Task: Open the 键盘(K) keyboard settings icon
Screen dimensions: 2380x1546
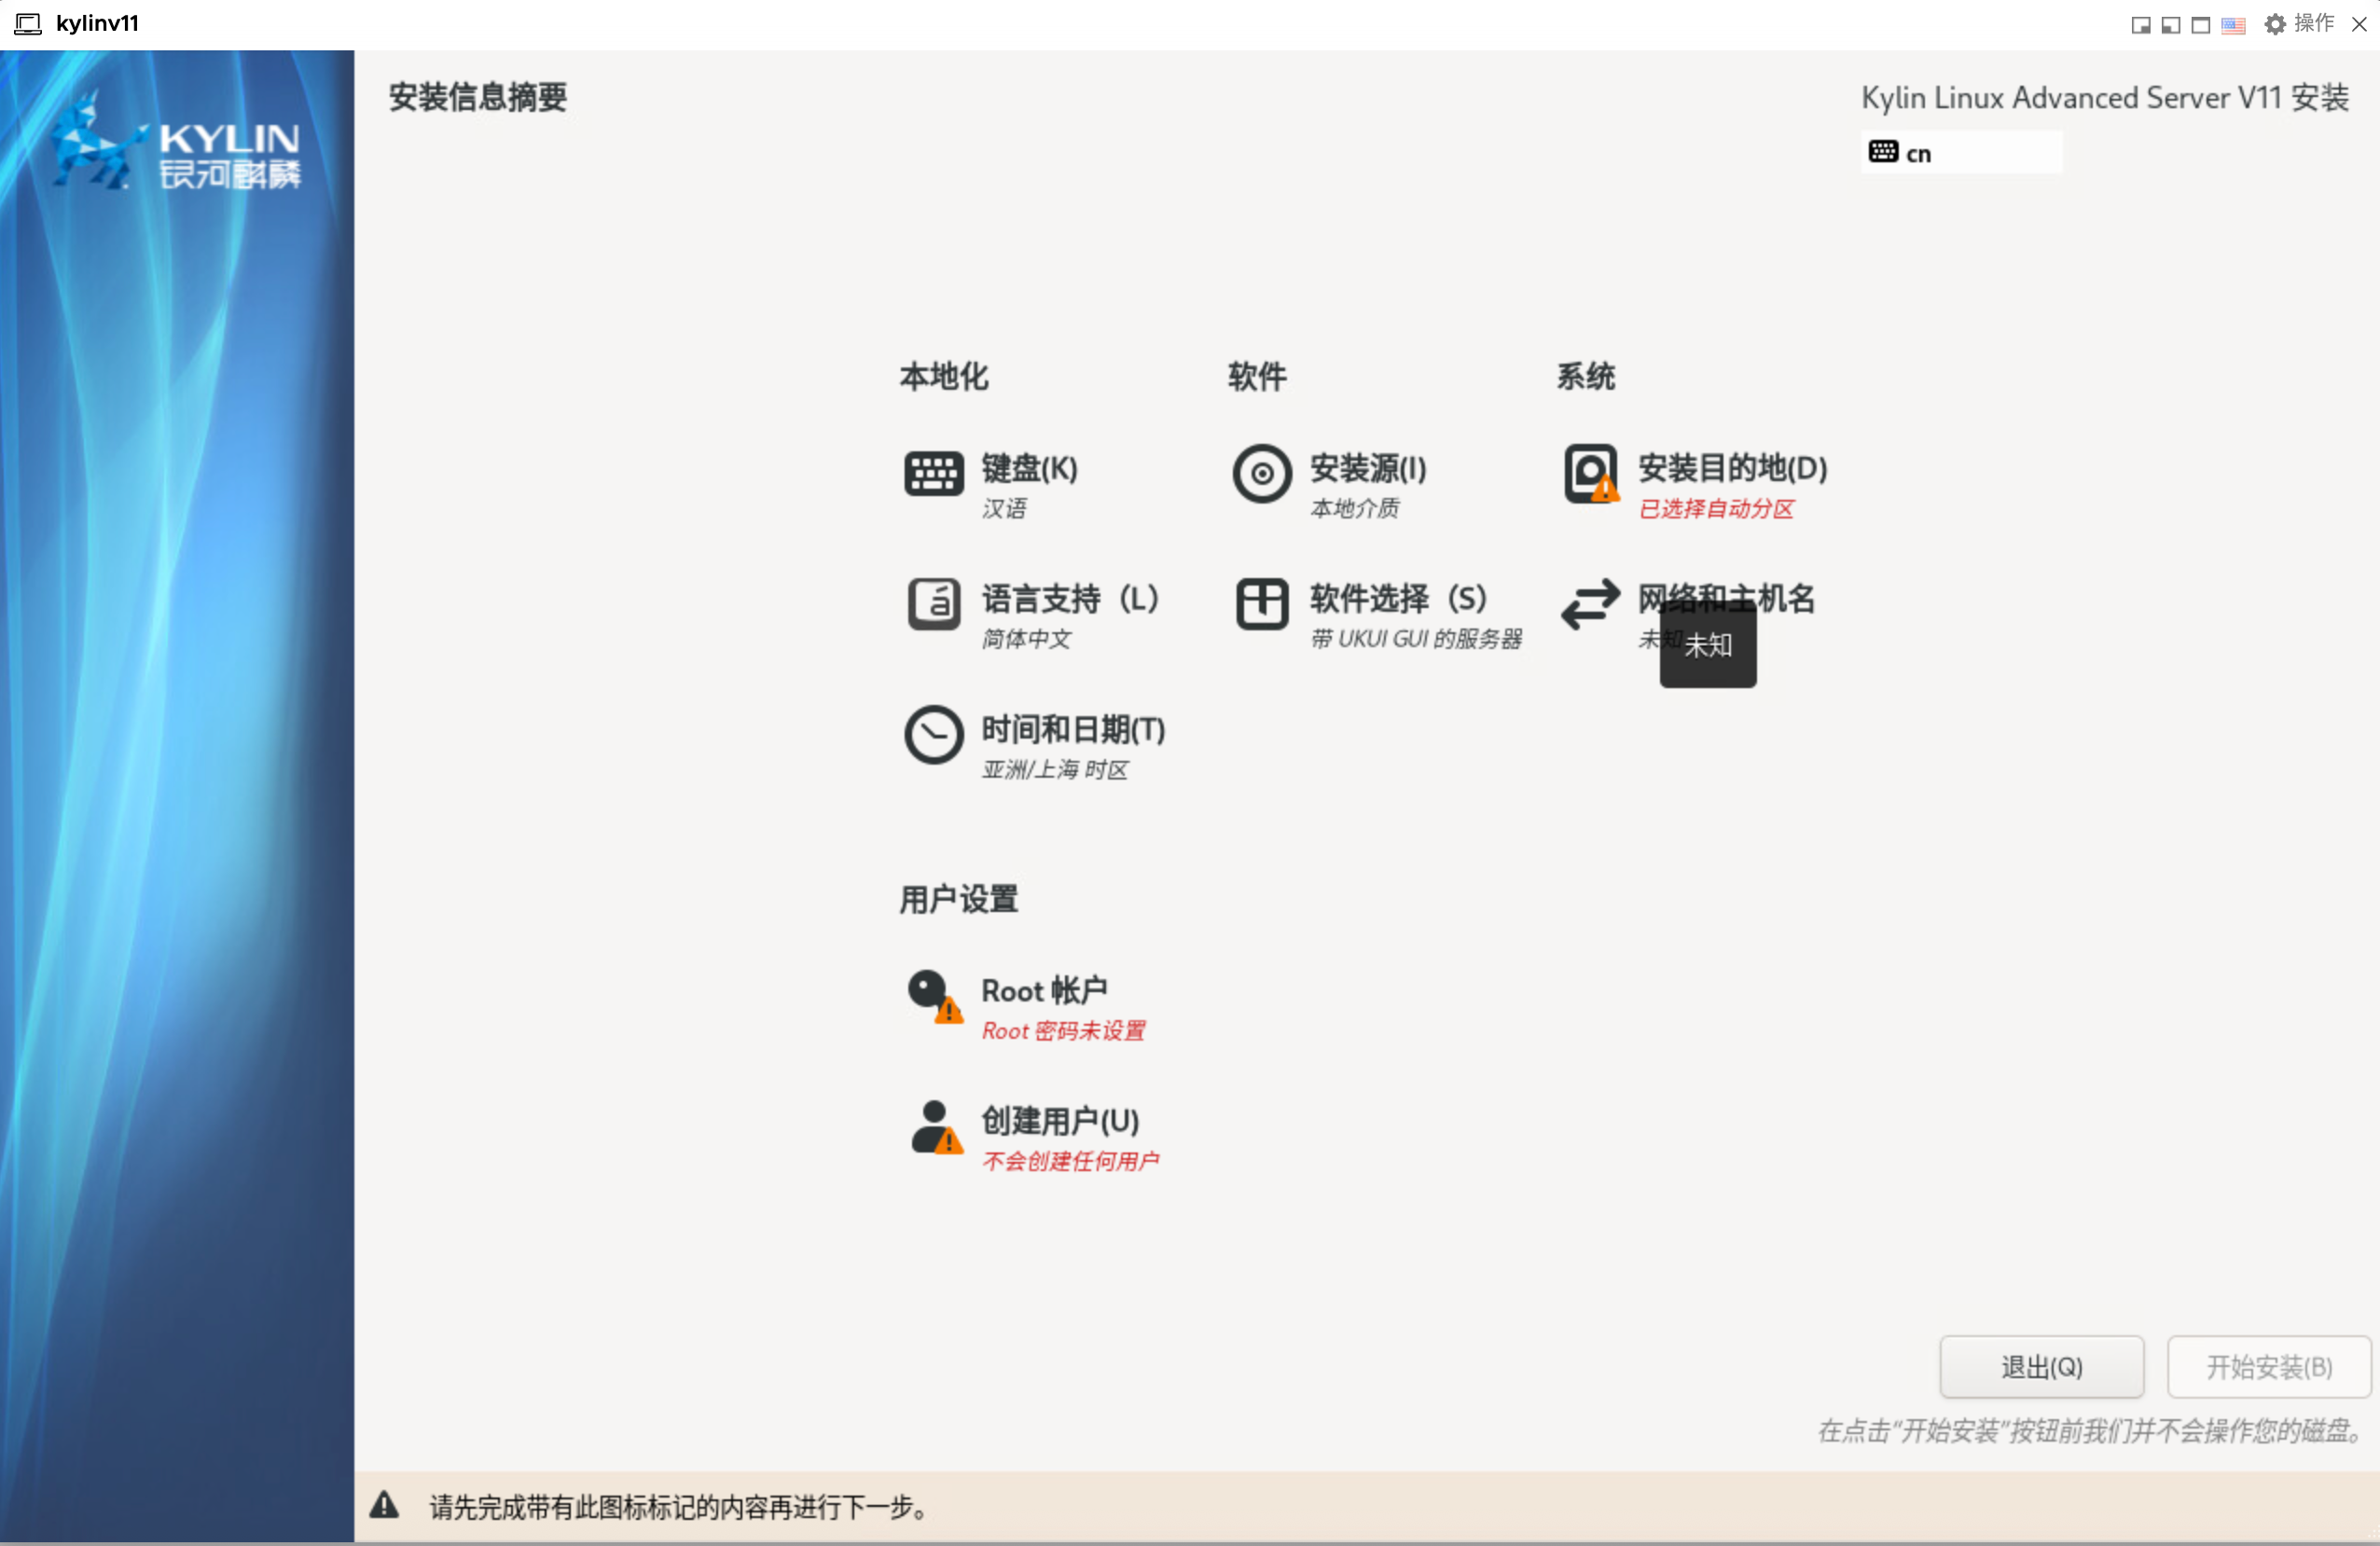Action: coord(933,473)
